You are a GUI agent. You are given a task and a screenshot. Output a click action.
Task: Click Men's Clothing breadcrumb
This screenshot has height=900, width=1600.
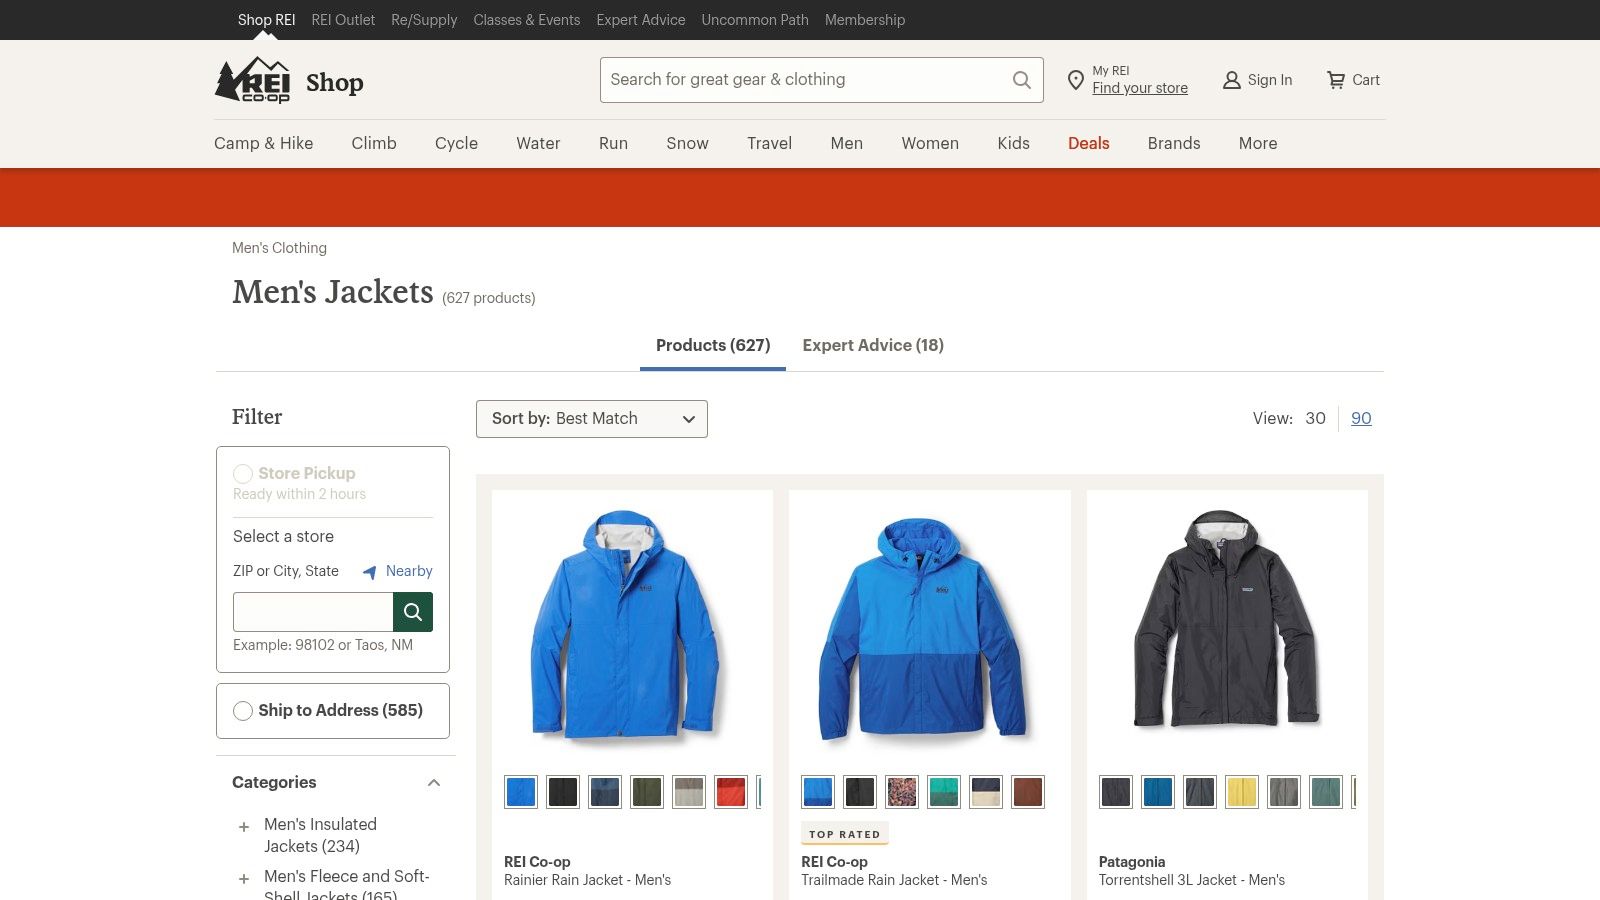click(x=279, y=248)
